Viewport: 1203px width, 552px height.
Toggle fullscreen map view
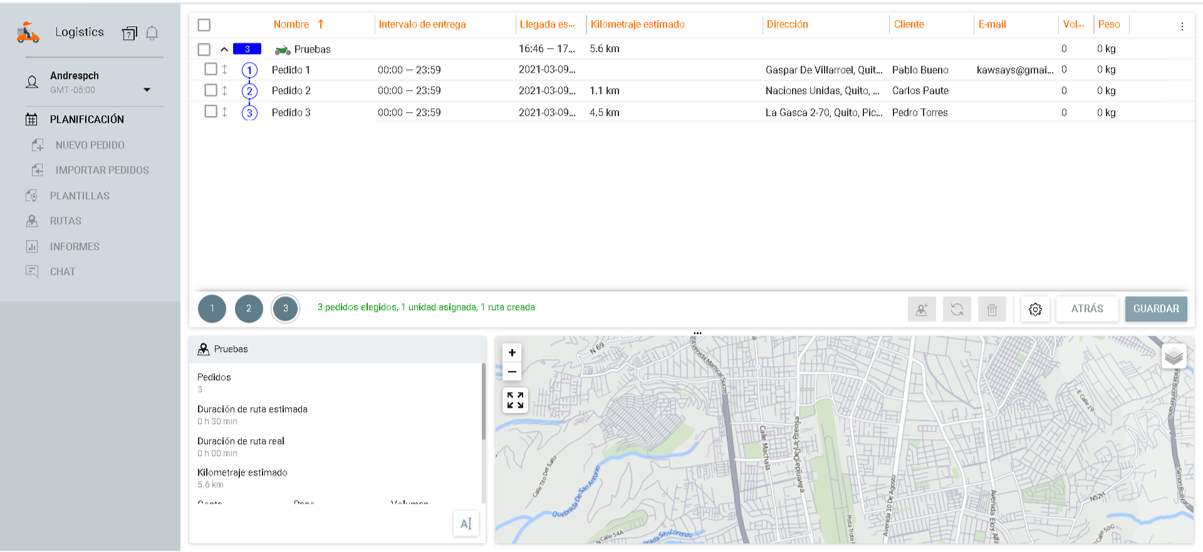tap(515, 400)
